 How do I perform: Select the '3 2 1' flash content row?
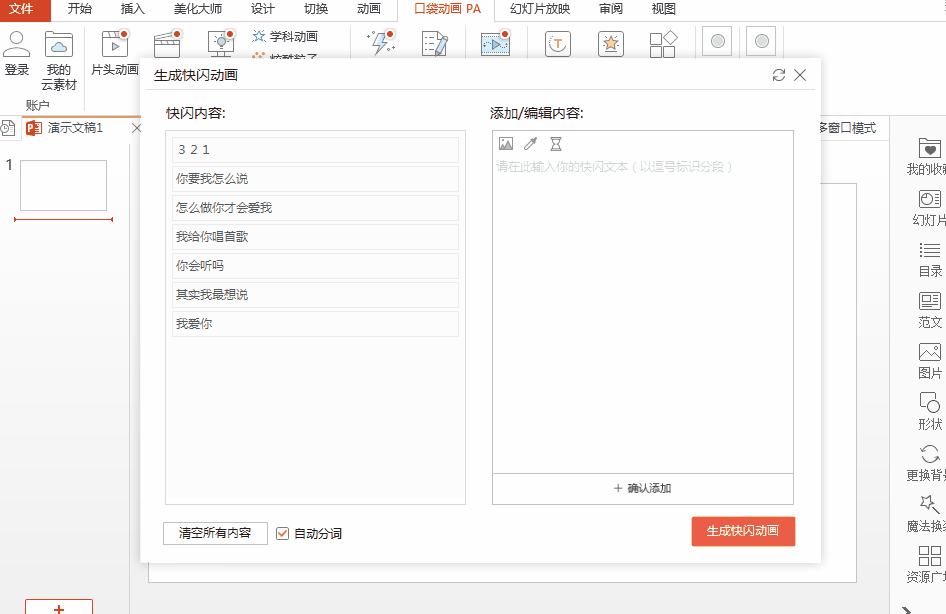(315, 150)
